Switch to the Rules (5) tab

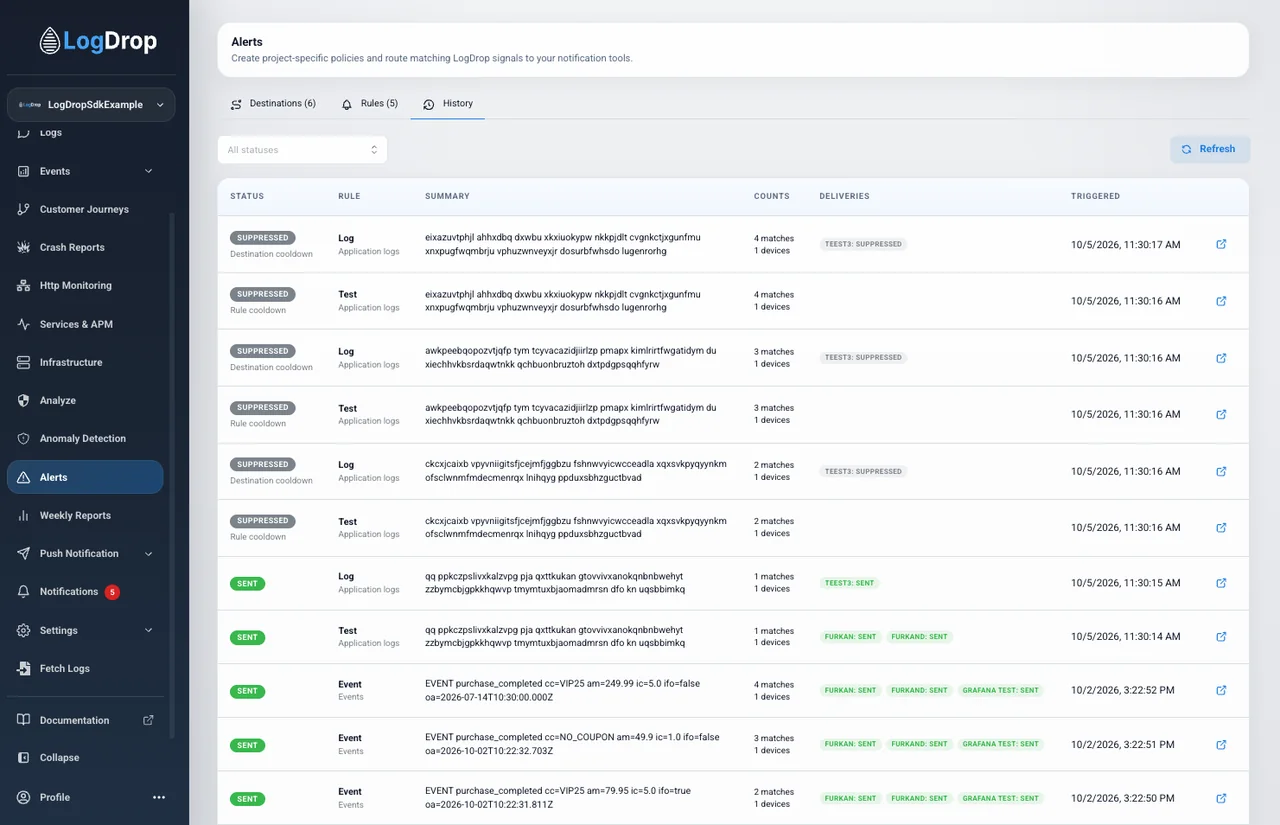click(369, 103)
